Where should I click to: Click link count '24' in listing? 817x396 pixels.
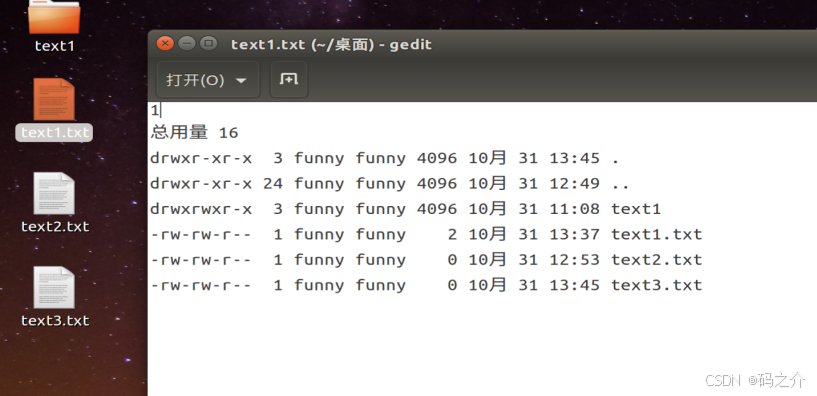(273, 184)
